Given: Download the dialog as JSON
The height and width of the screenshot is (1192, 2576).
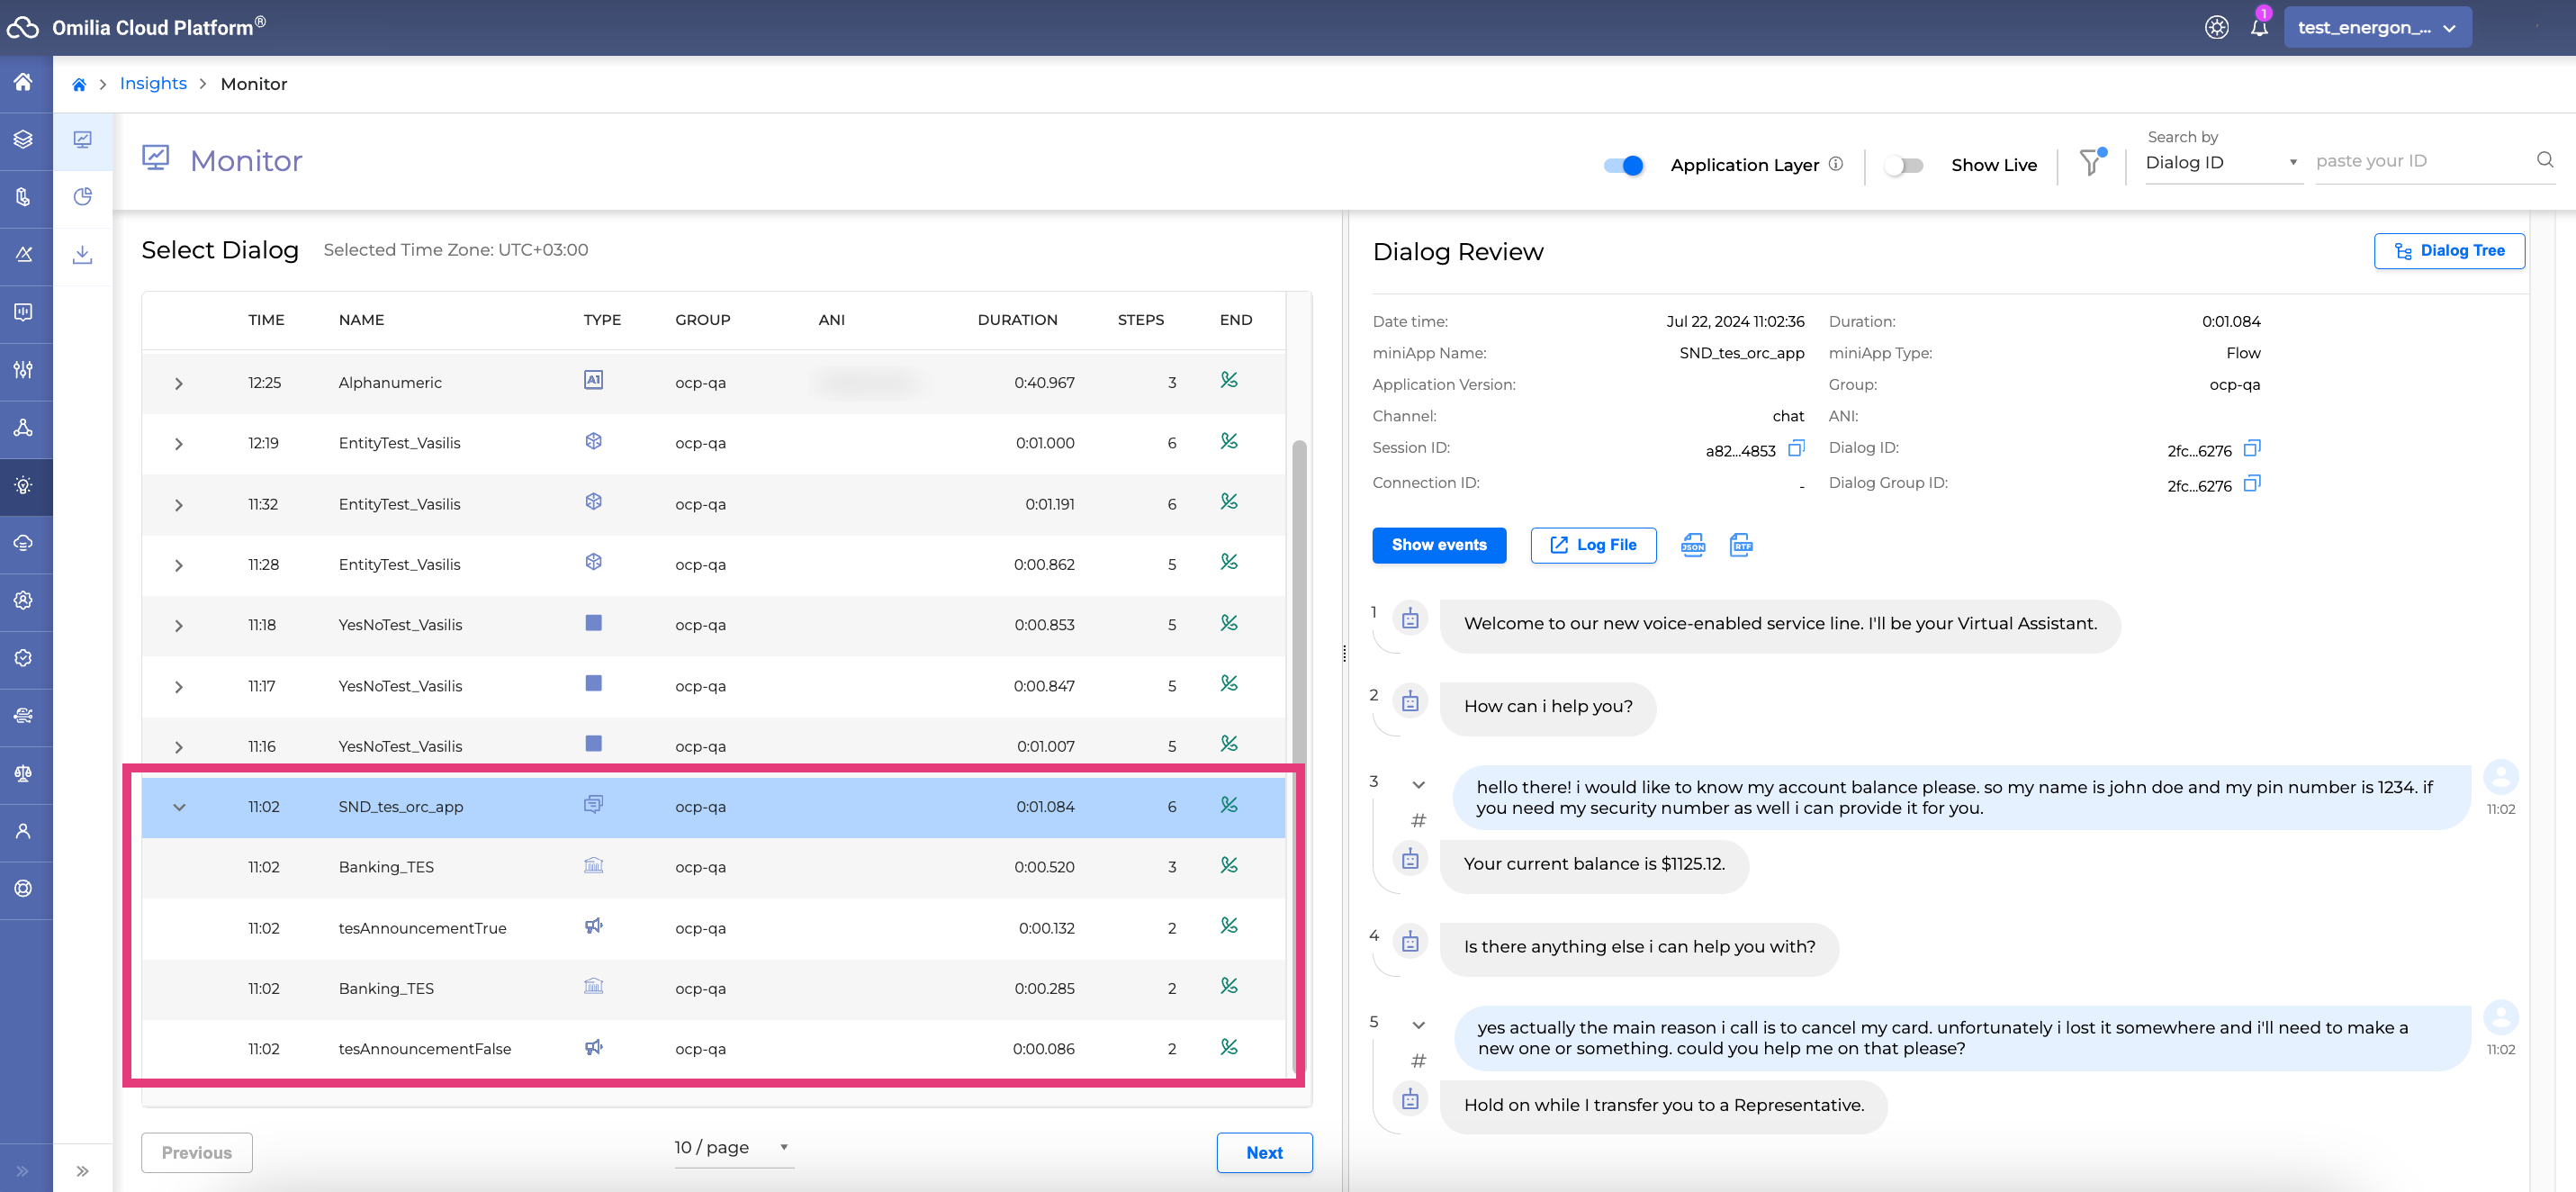Looking at the screenshot, I should (1693, 545).
